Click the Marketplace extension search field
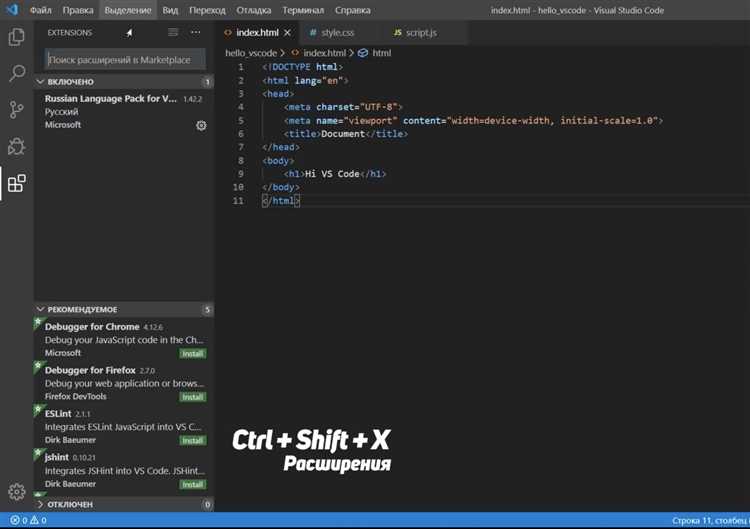Image resolution: width=750 pixels, height=529 pixels. (125, 60)
